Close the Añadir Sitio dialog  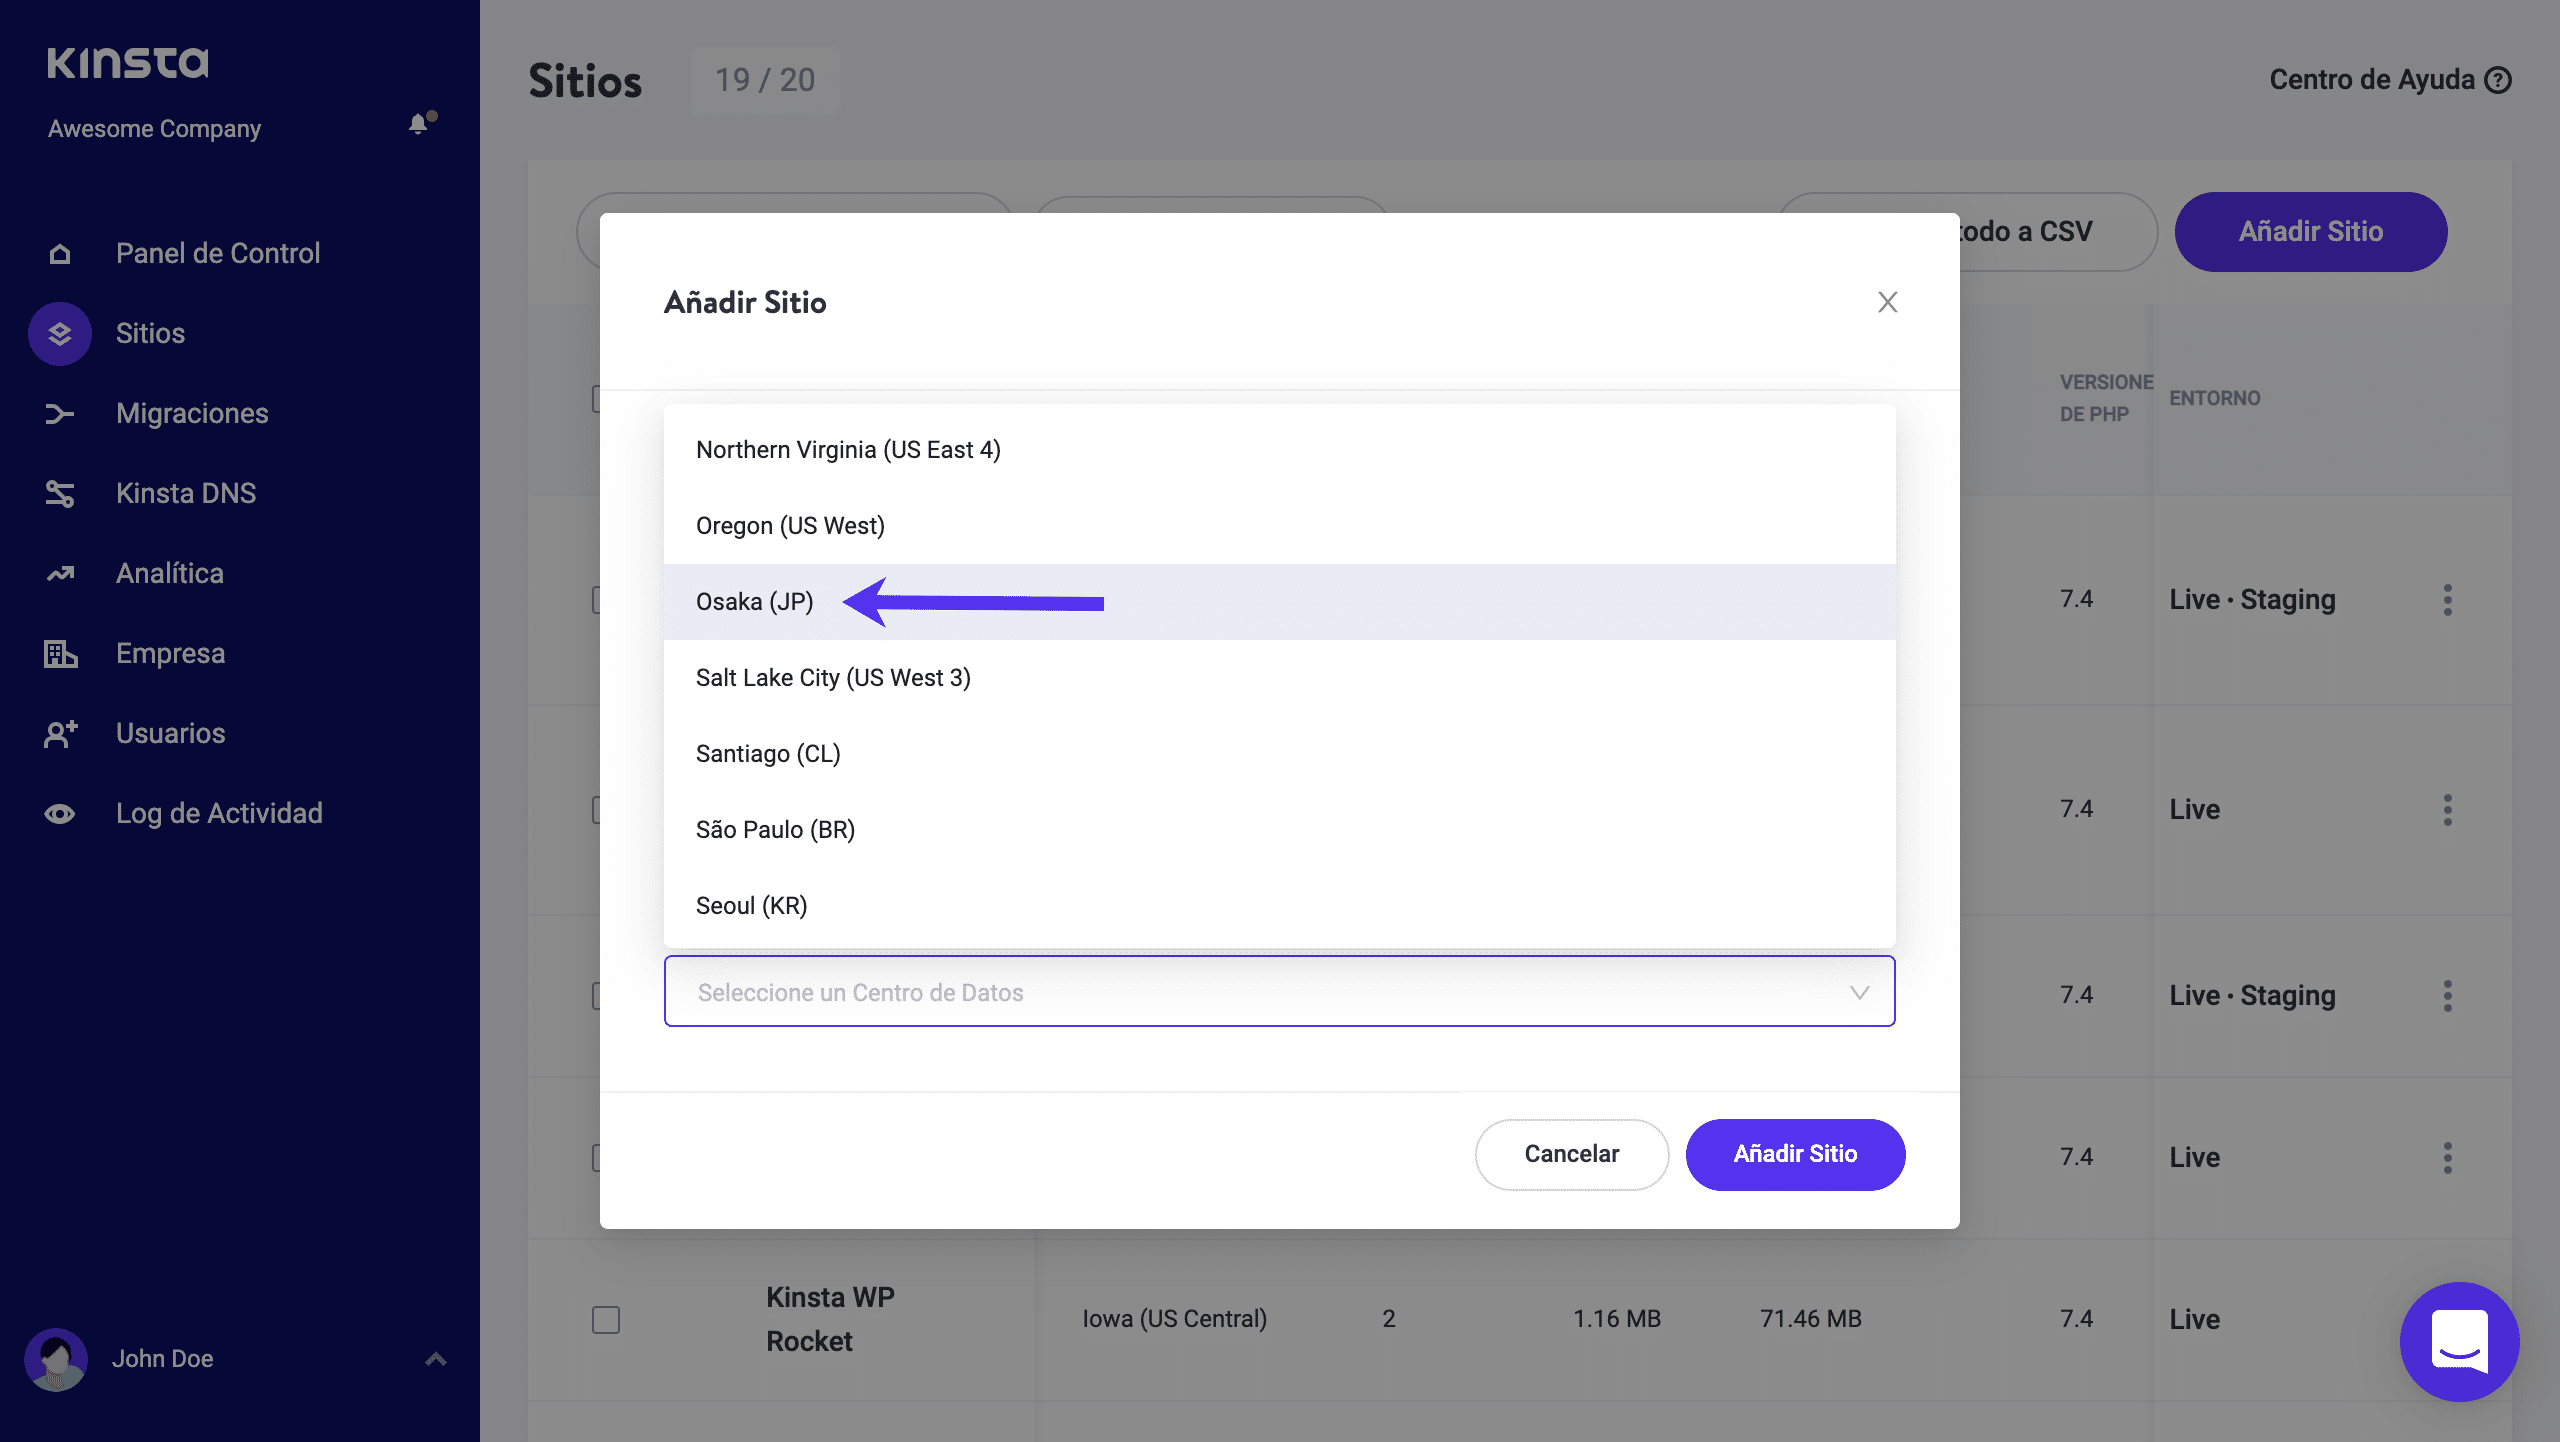pos(1887,302)
